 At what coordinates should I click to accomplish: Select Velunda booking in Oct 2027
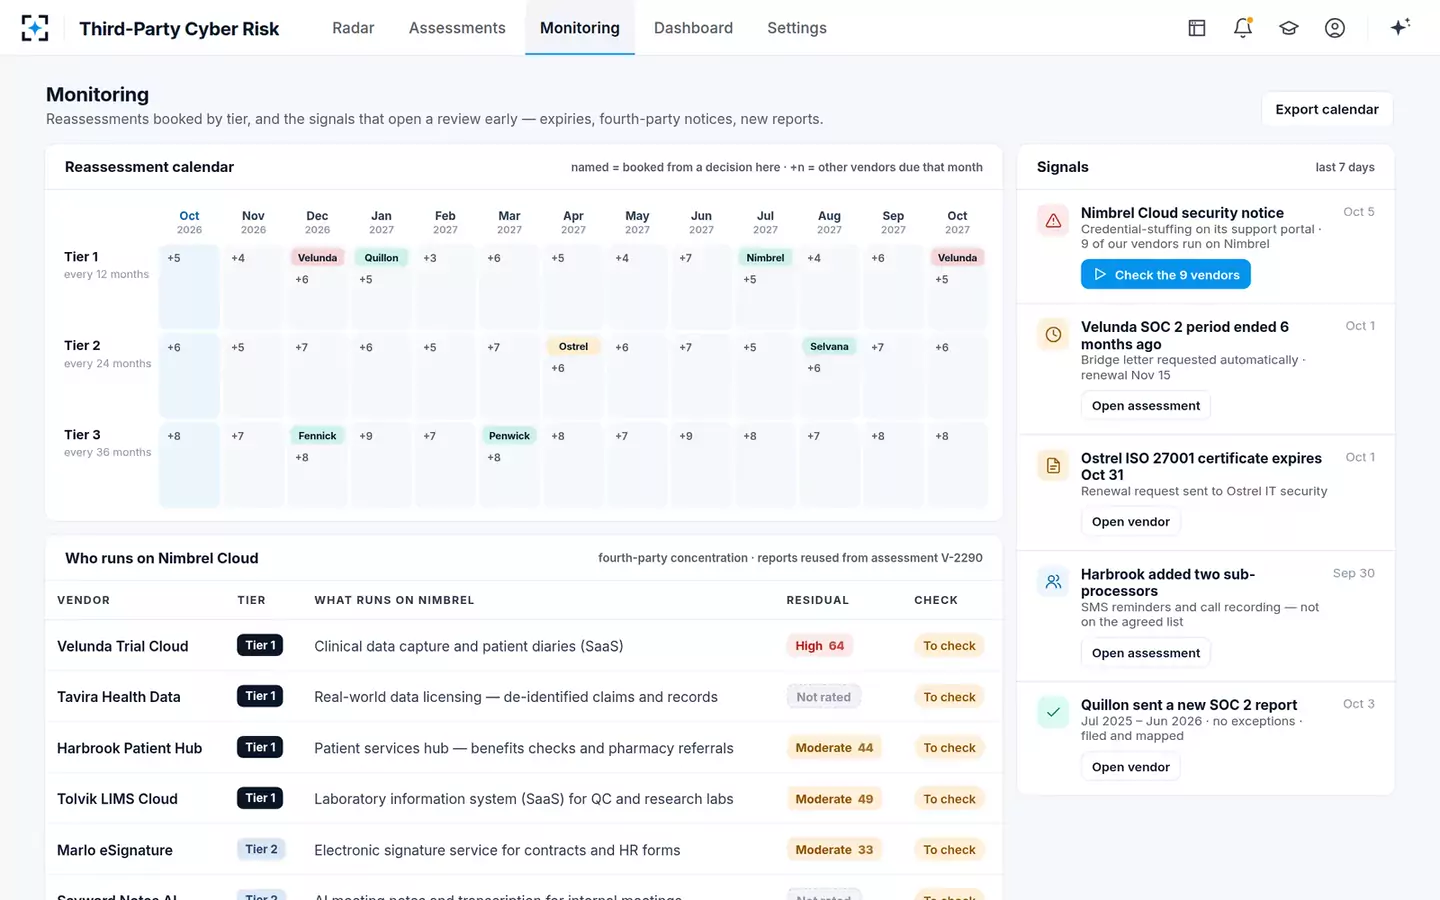(957, 258)
